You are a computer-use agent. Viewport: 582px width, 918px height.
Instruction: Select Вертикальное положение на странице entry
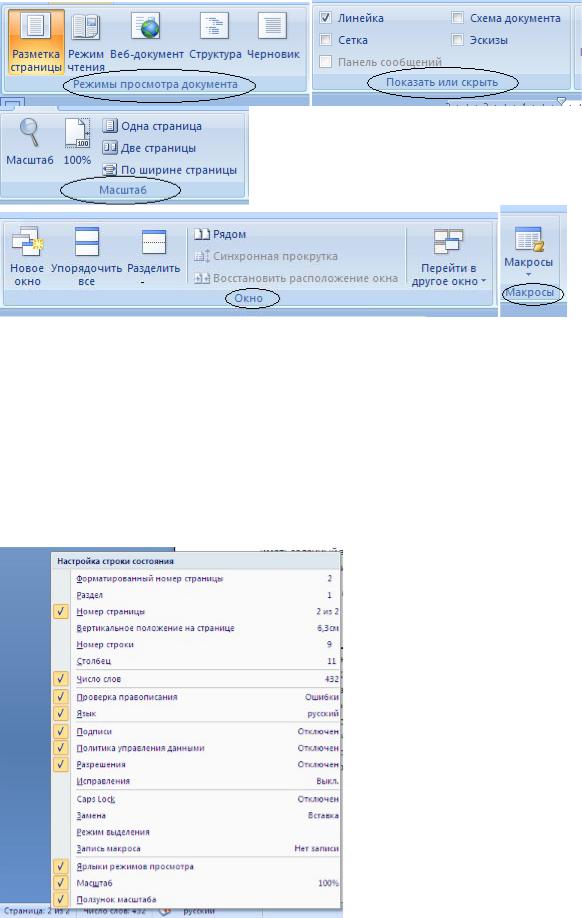coord(196,628)
